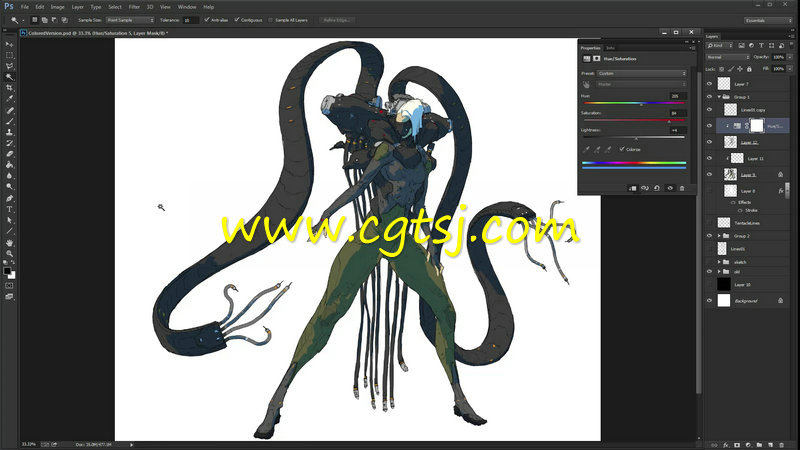The image size is (800, 450).
Task: Toggle the Colorize checkbox
Action: click(622, 149)
